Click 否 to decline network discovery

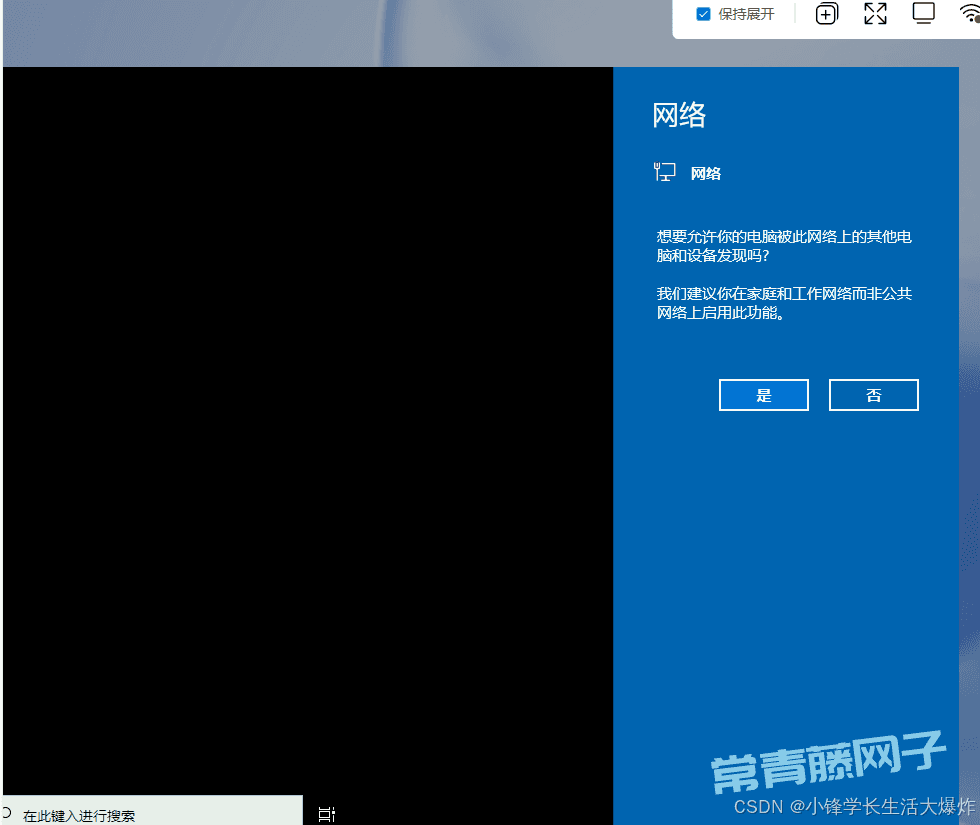tap(874, 395)
